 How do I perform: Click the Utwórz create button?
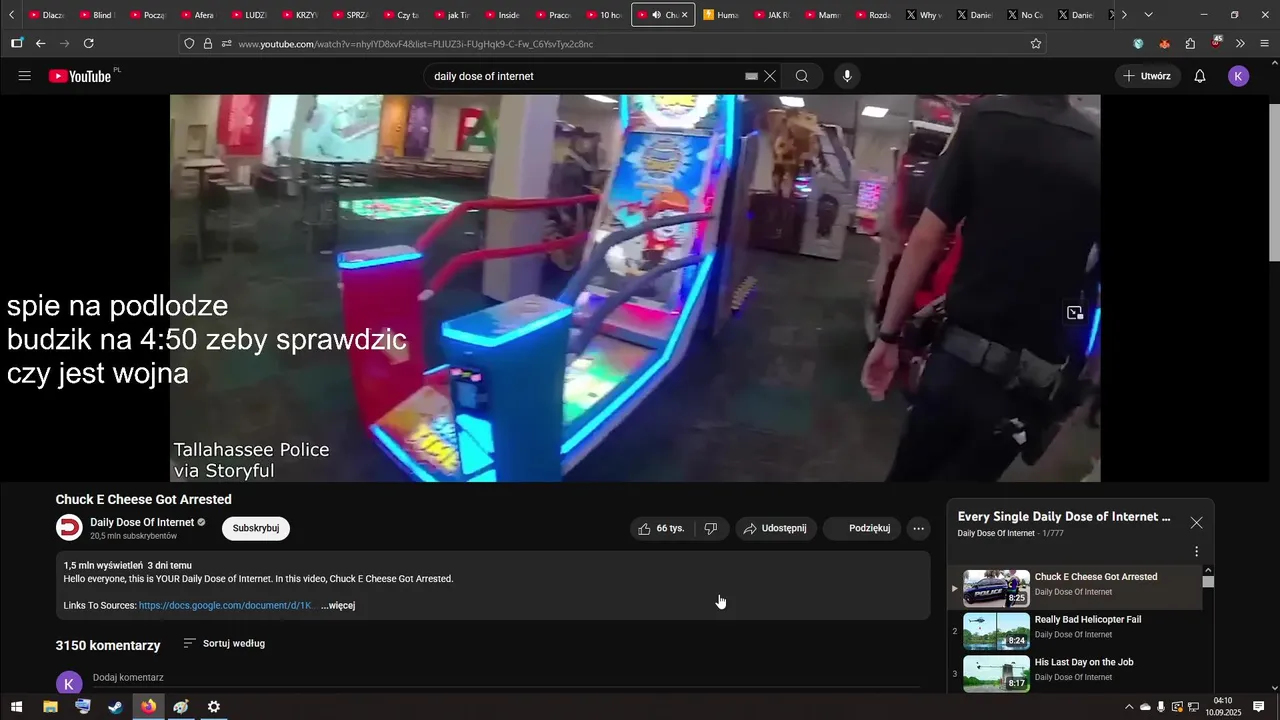coord(1147,76)
